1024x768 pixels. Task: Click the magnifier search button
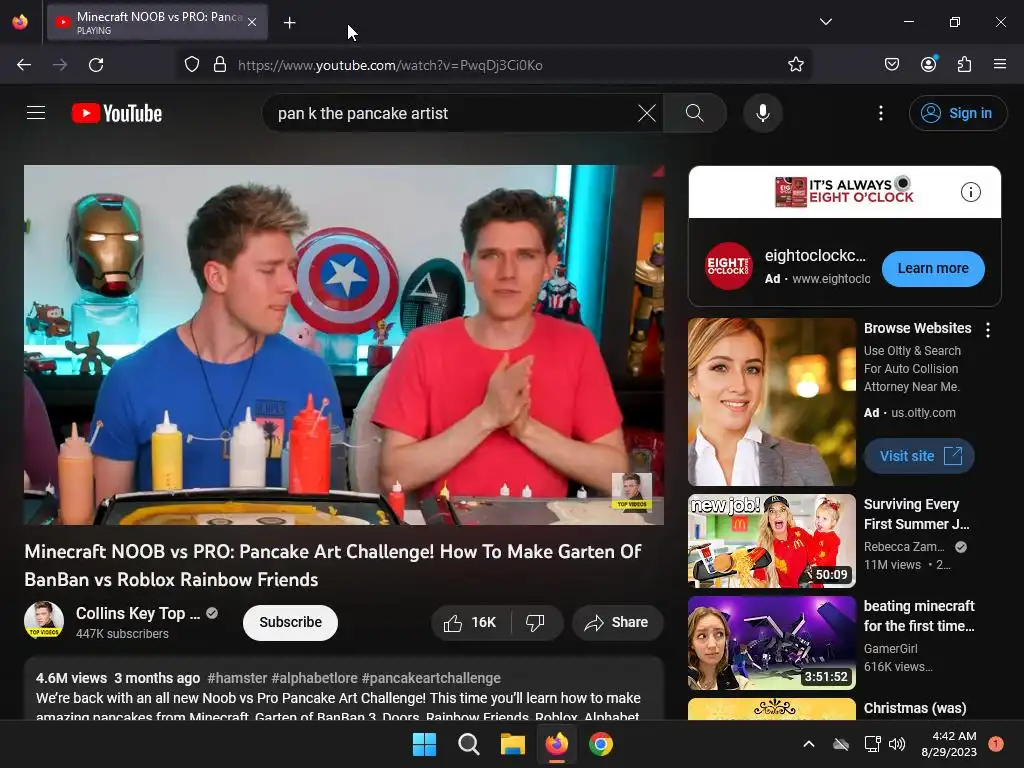click(x=695, y=113)
